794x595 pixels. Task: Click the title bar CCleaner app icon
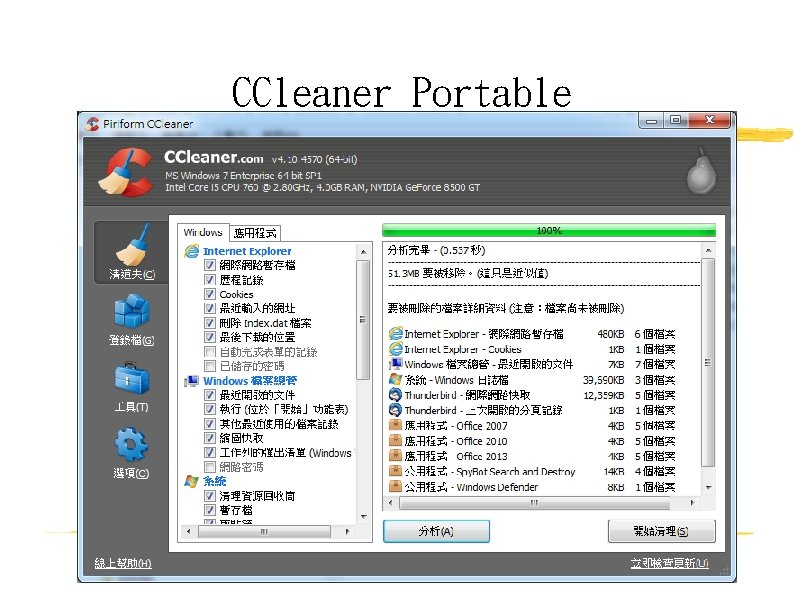tap(92, 124)
